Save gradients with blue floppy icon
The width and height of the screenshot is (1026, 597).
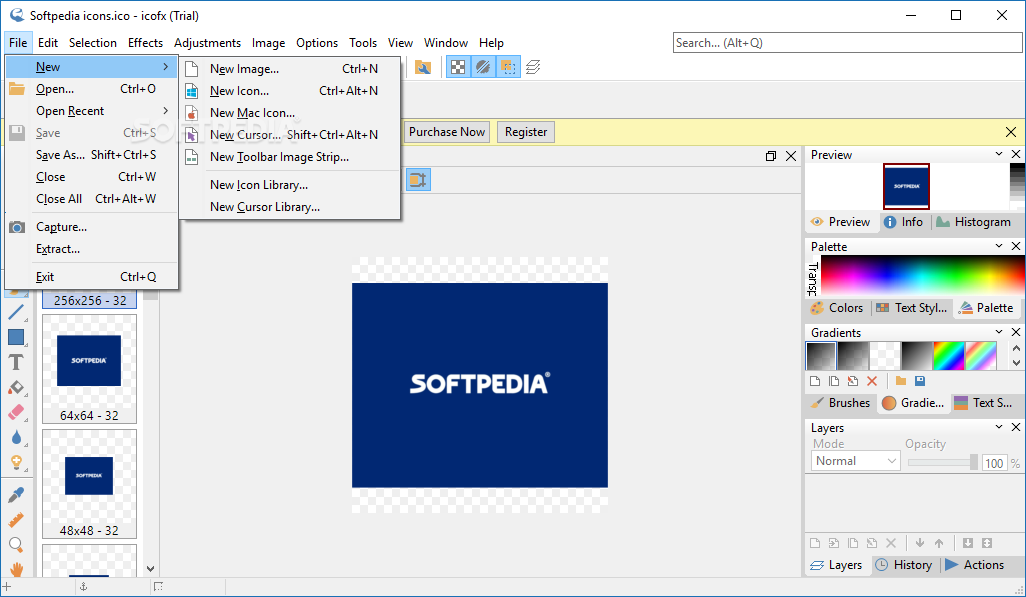pyautogui.click(x=920, y=381)
